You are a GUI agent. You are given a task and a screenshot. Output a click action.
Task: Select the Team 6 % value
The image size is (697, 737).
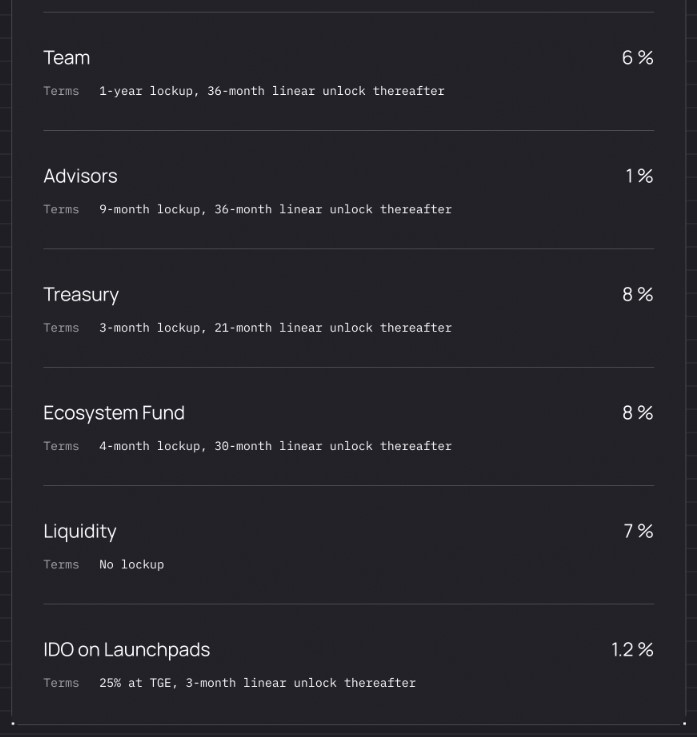click(637, 58)
